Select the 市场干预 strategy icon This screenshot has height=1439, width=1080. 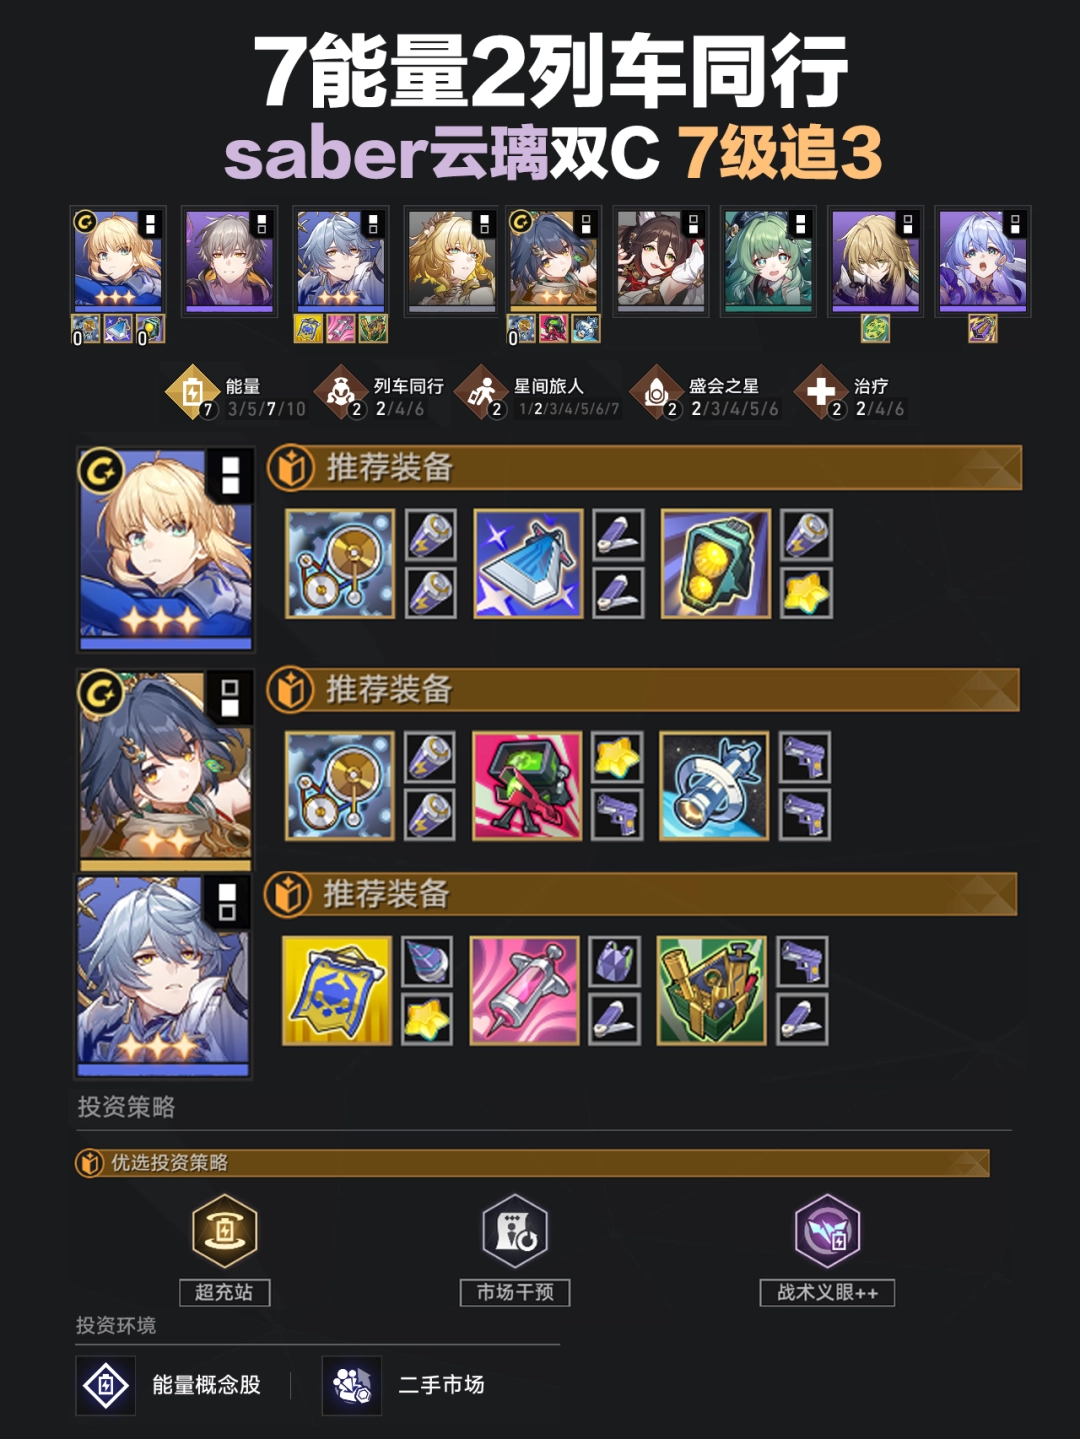coord(515,1231)
